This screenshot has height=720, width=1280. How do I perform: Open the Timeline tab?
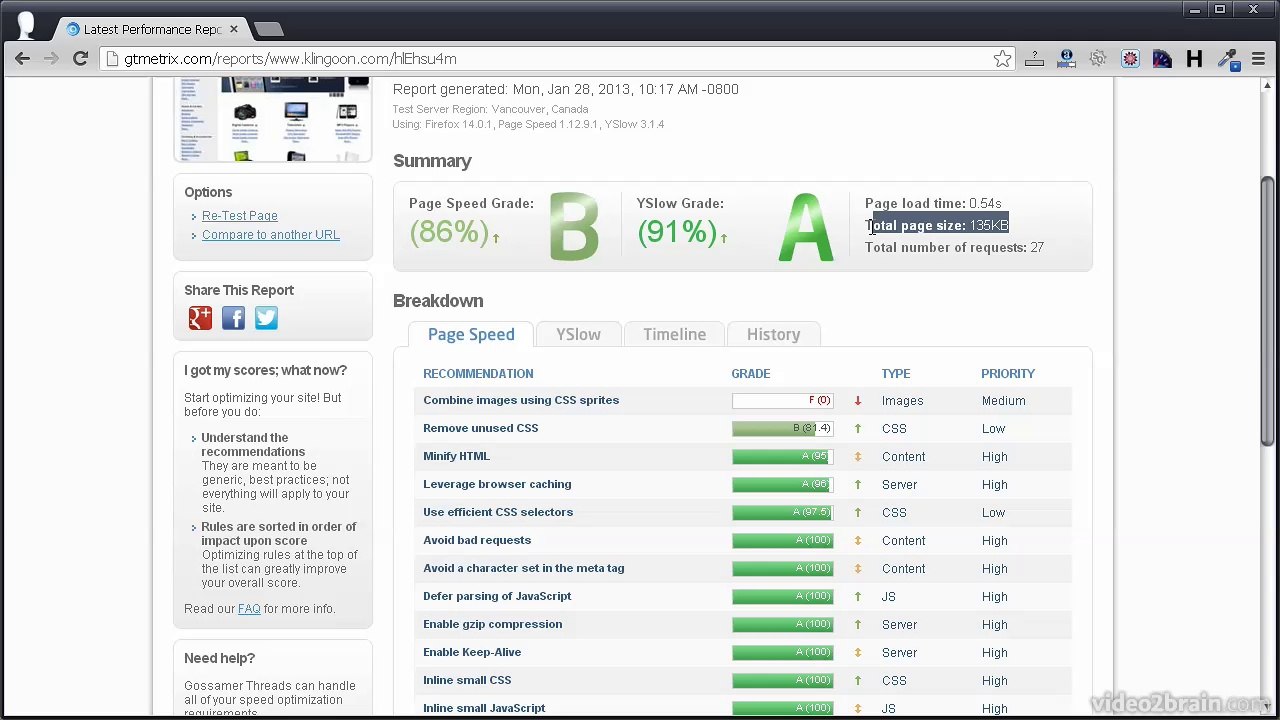coord(674,334)
